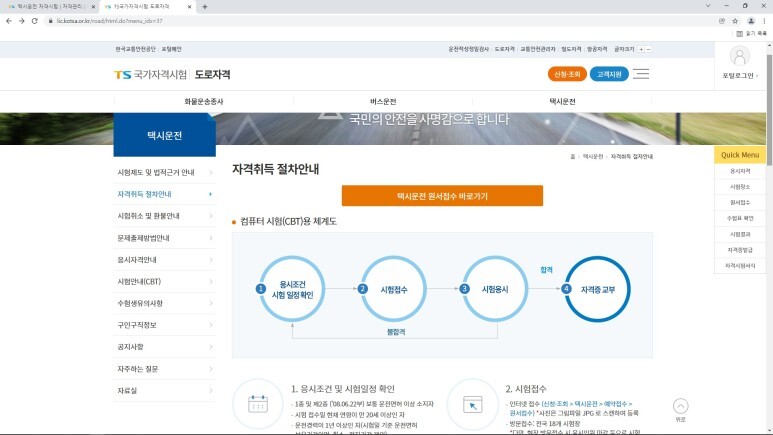Open 버스운전 main menu
This screenshot has width=773, height=435.
pyautogui.click(x=383, y=102)
